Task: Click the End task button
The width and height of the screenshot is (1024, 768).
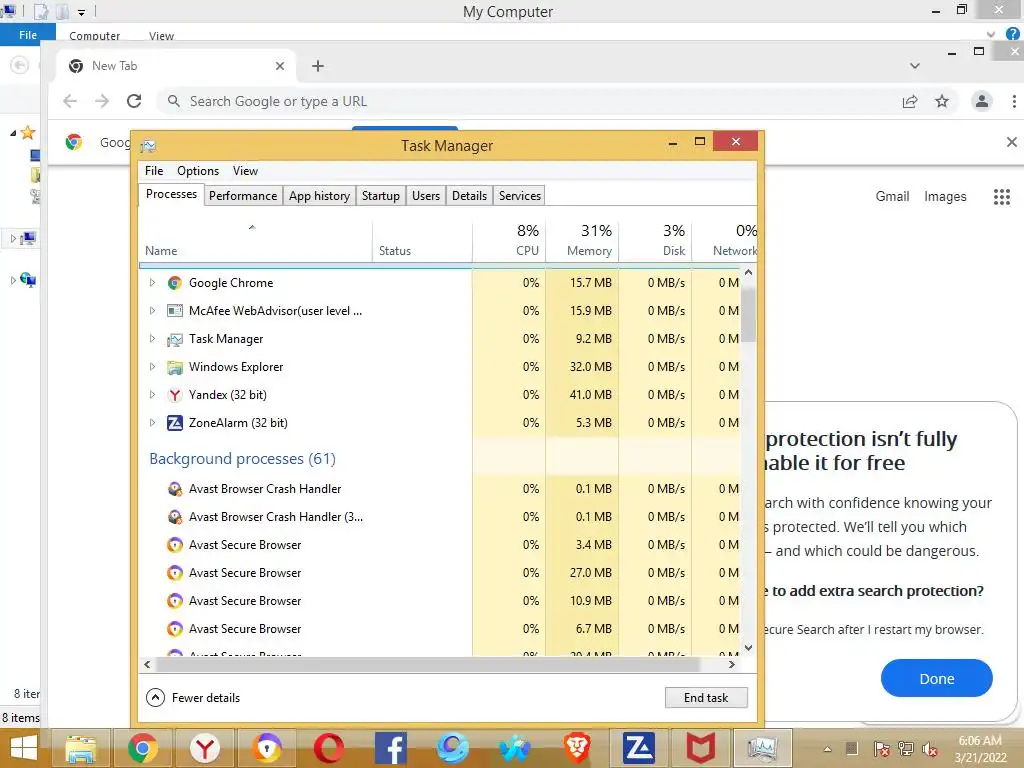Action: [706, 697]
